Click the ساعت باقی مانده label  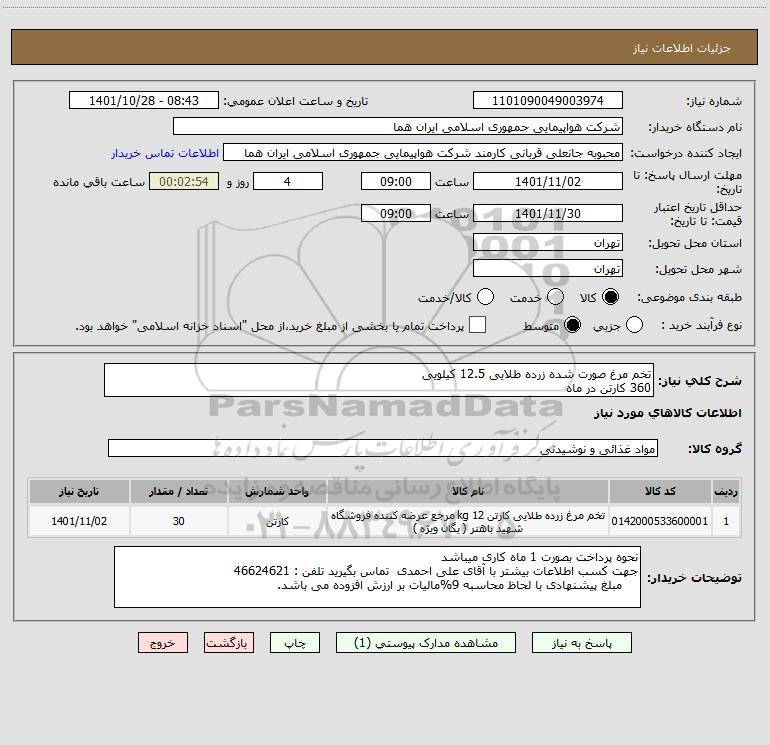[x=99, y=182]
